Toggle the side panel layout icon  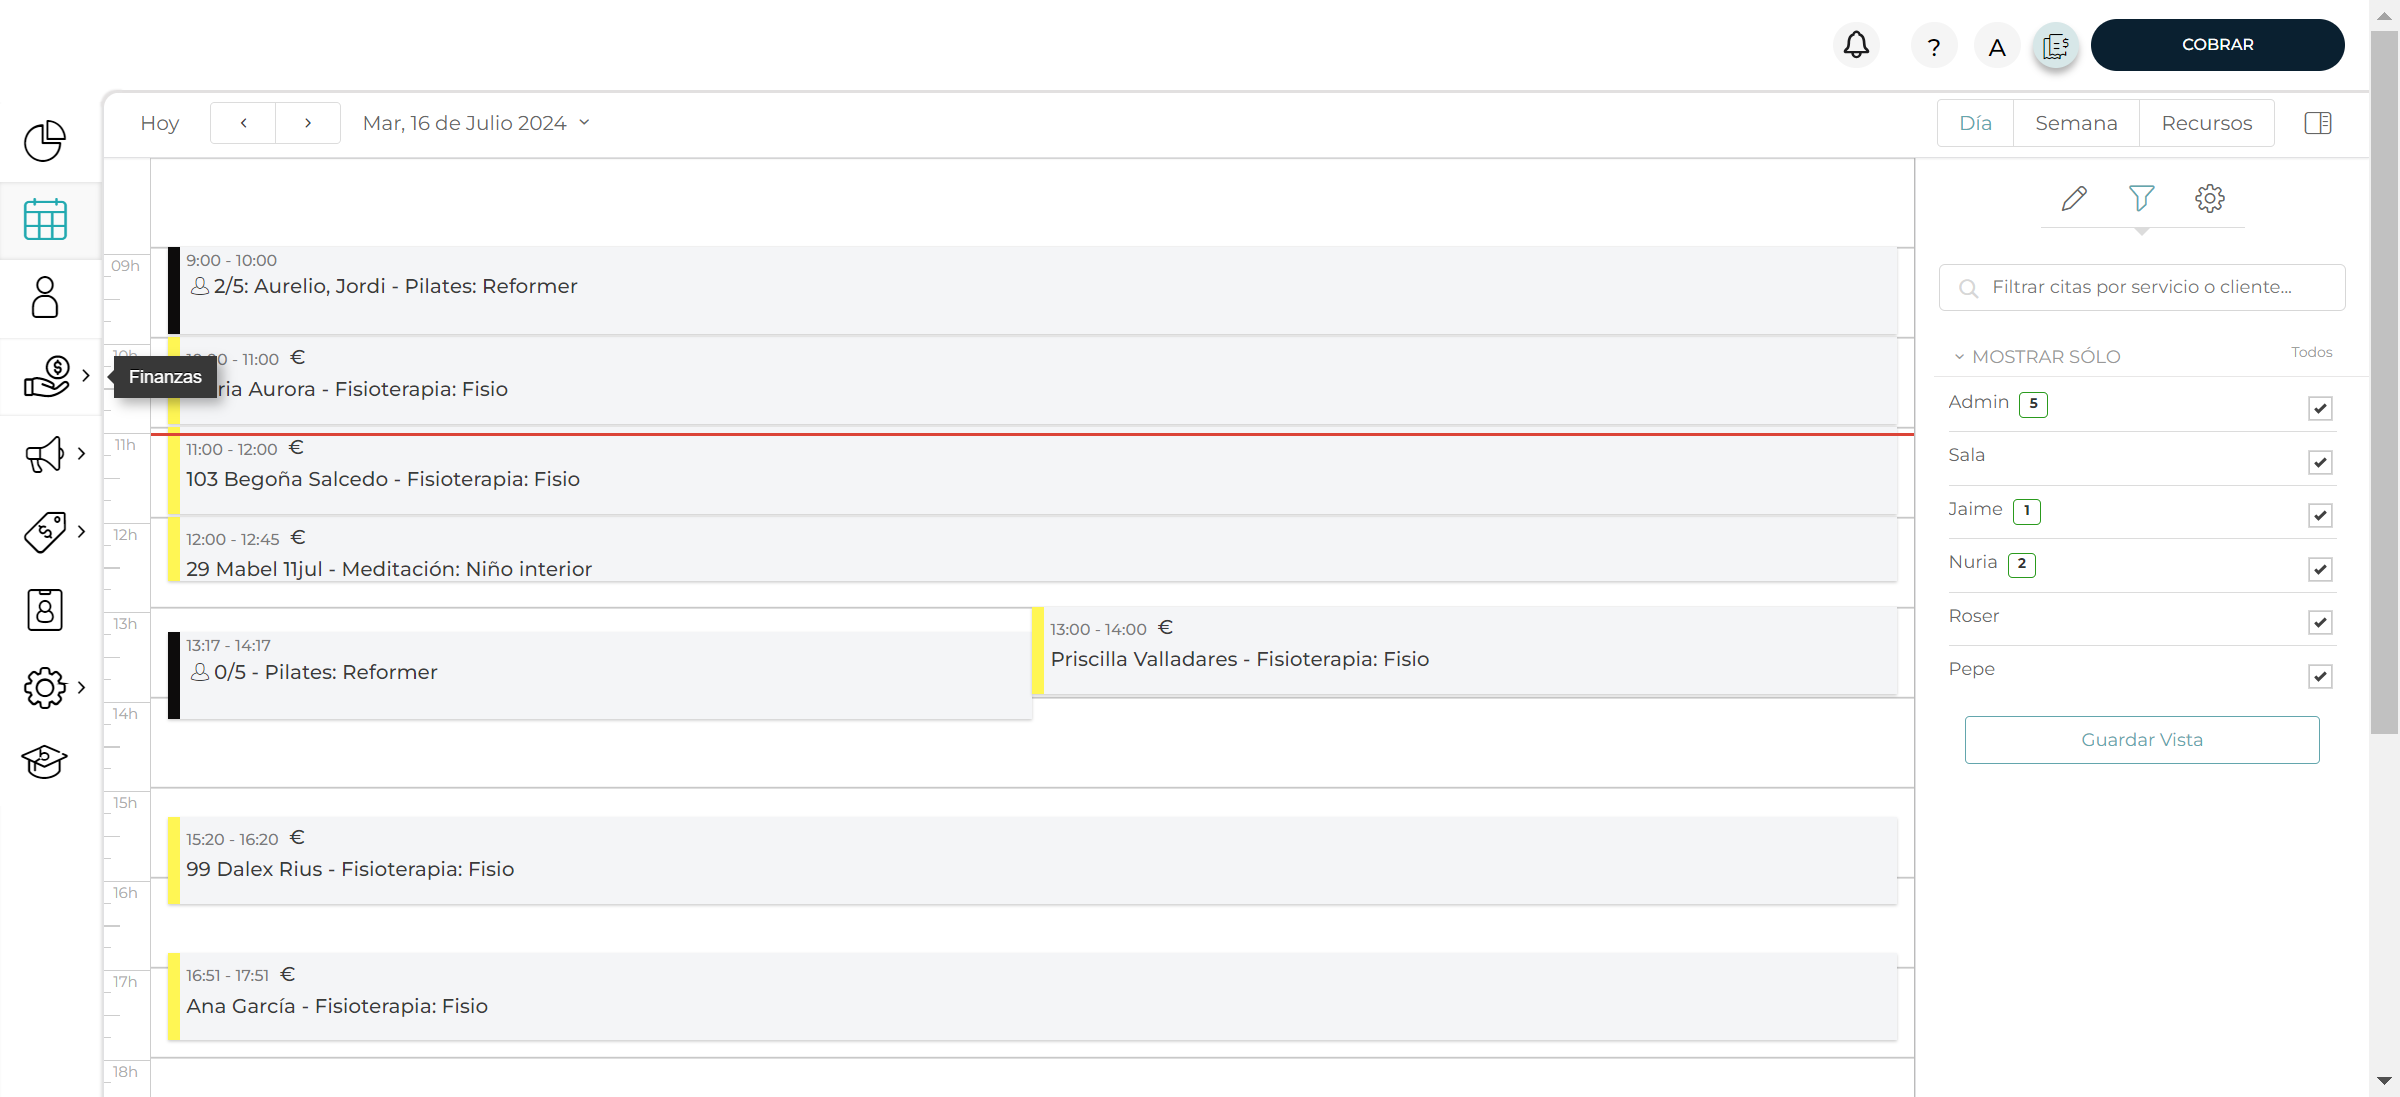pos(2318,123)
